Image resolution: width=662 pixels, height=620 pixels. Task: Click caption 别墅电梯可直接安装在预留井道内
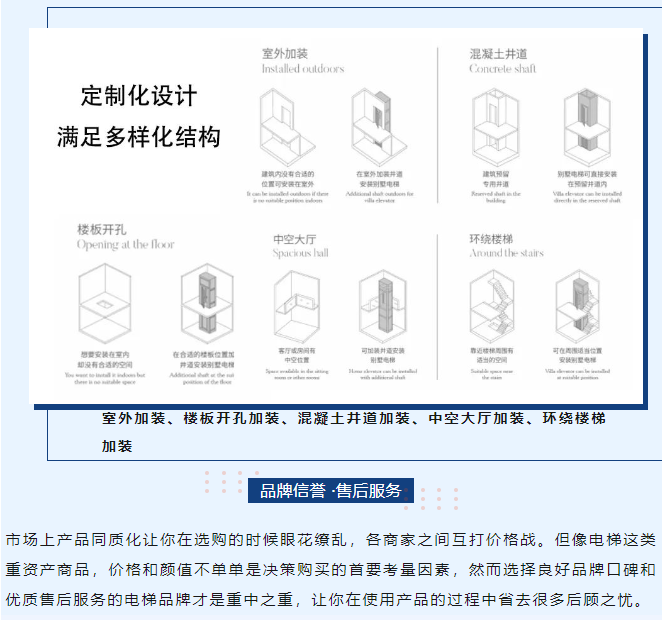click(x=587, y=179)
